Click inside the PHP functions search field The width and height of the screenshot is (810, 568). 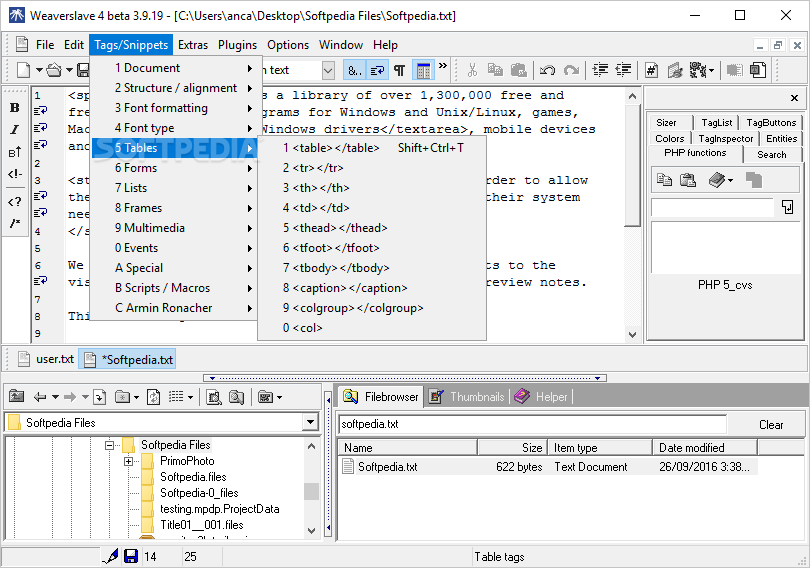[x=712, y=207]
